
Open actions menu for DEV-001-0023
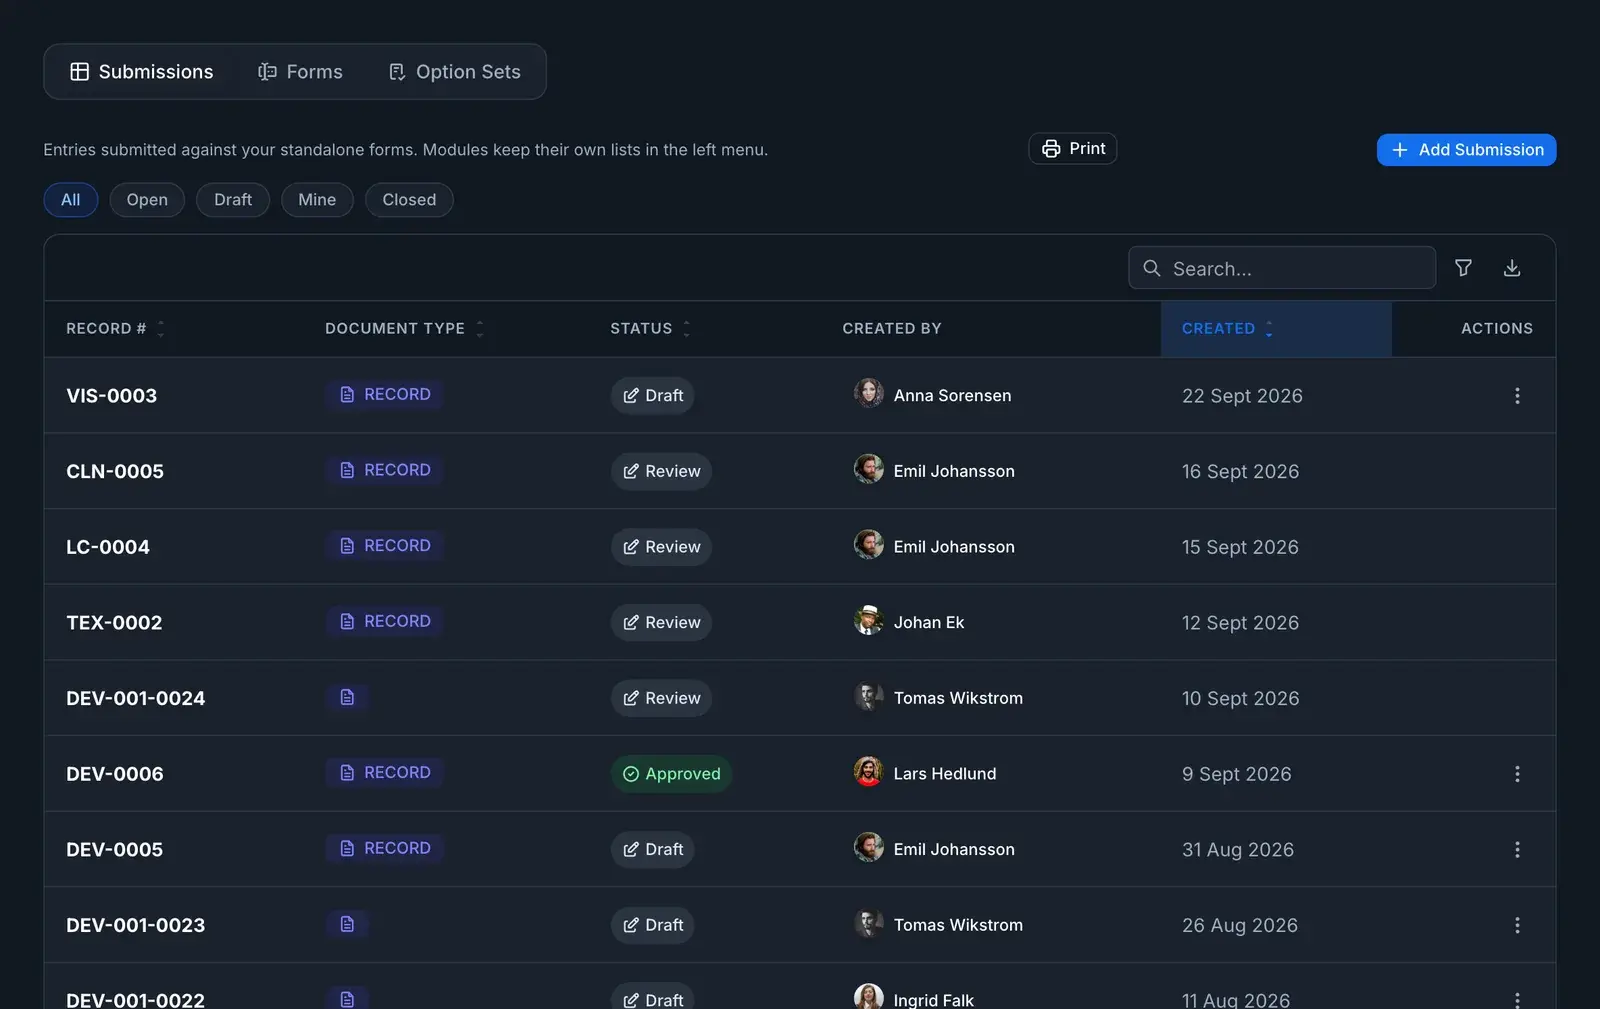coord(1517,925)
